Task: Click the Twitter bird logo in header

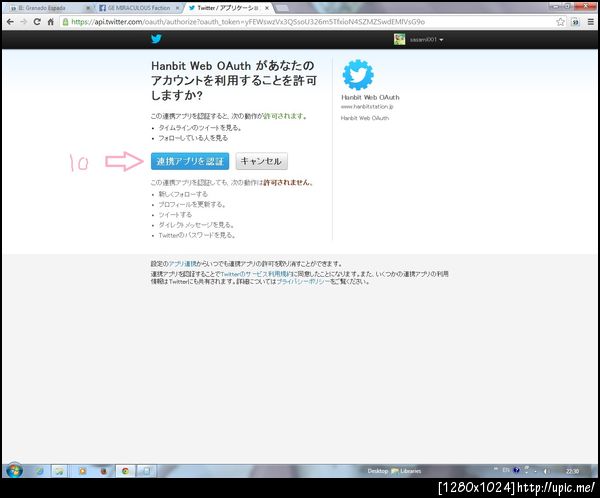Action: pyautogui.click(x=156, y=39)
